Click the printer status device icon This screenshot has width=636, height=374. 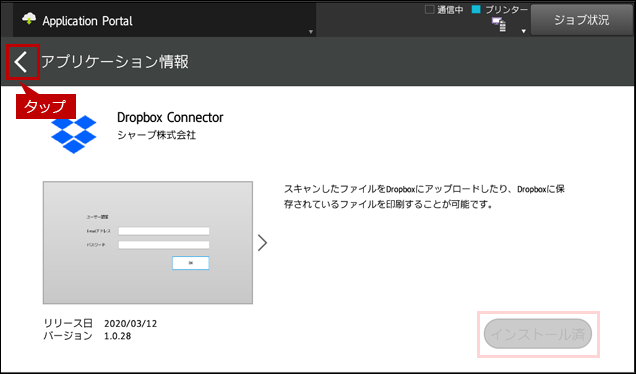coord(499,25)
